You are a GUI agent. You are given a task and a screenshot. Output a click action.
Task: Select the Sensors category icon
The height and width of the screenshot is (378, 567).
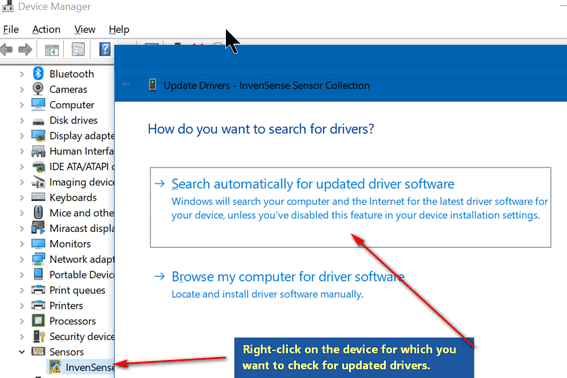[x=38, y=351]
